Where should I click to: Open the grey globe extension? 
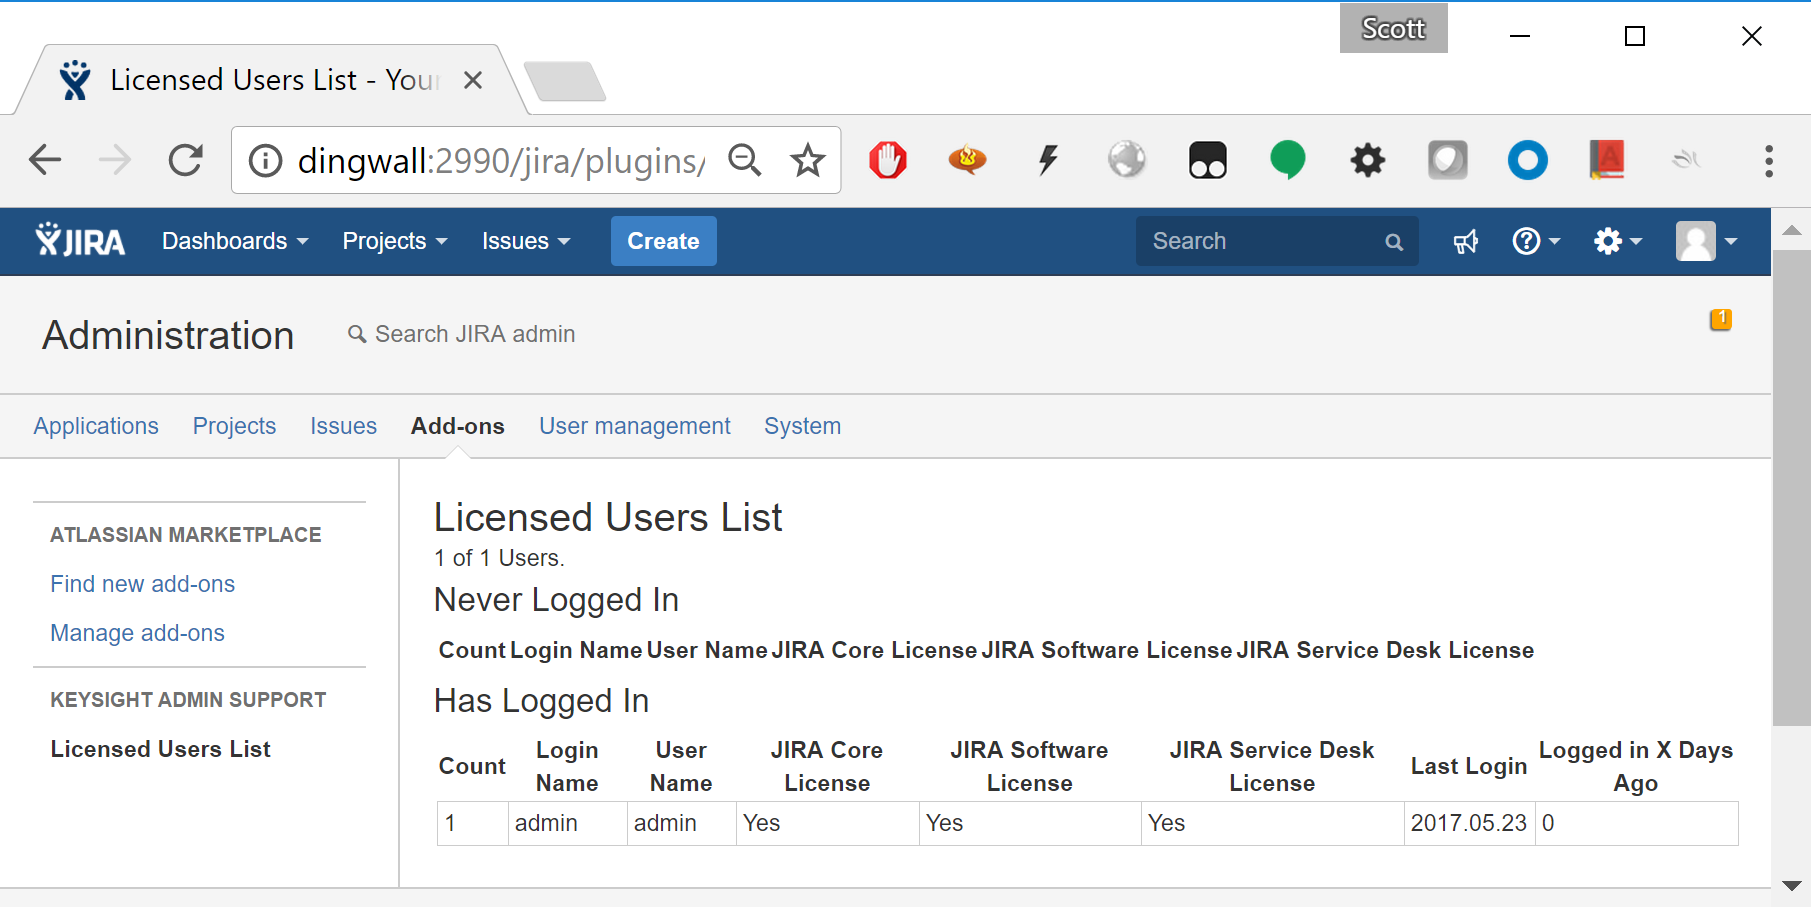coord(1127,160)
